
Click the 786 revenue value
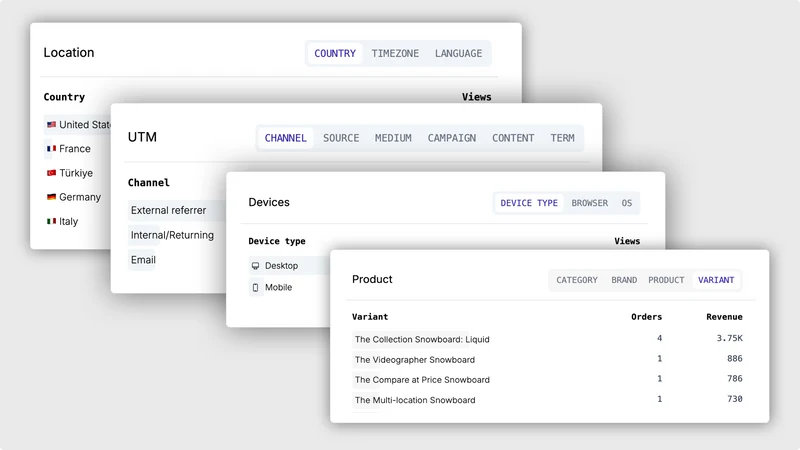click(x=735, y=379)
